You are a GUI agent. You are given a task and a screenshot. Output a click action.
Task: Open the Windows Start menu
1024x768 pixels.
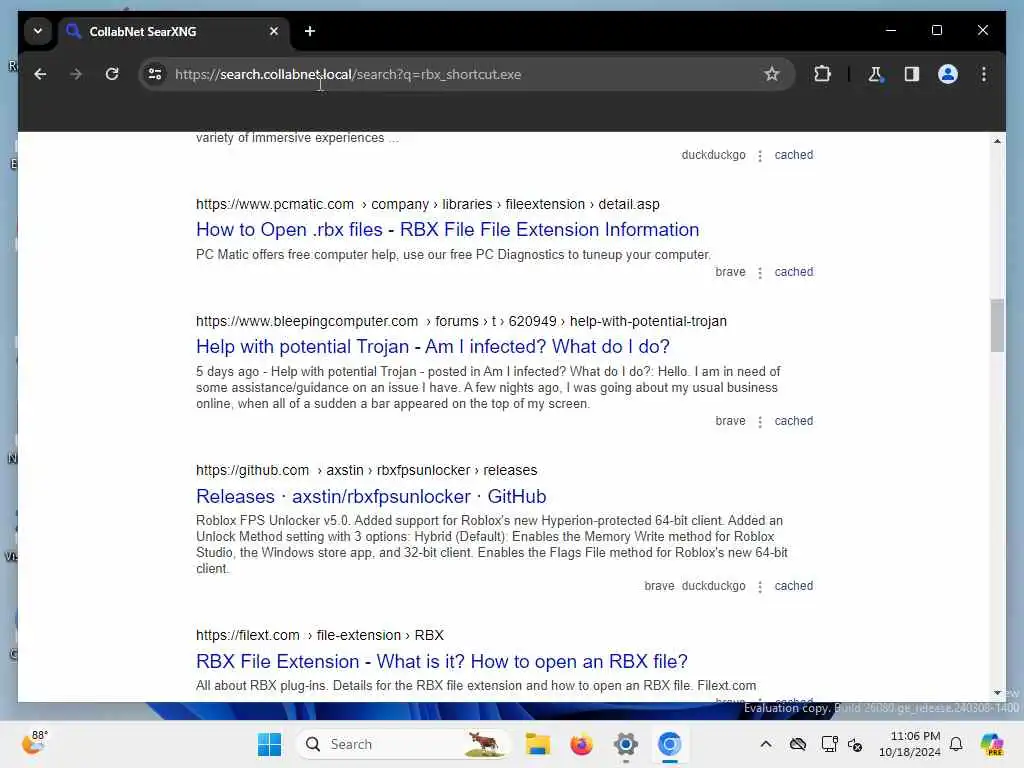pyautogui.click(x=269, y=744)
